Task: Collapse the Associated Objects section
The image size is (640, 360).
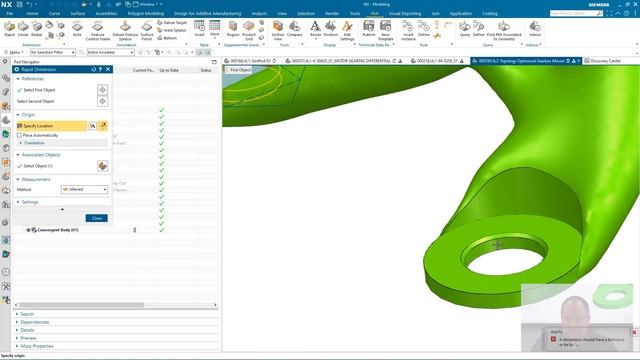Action: click(18, 155)
